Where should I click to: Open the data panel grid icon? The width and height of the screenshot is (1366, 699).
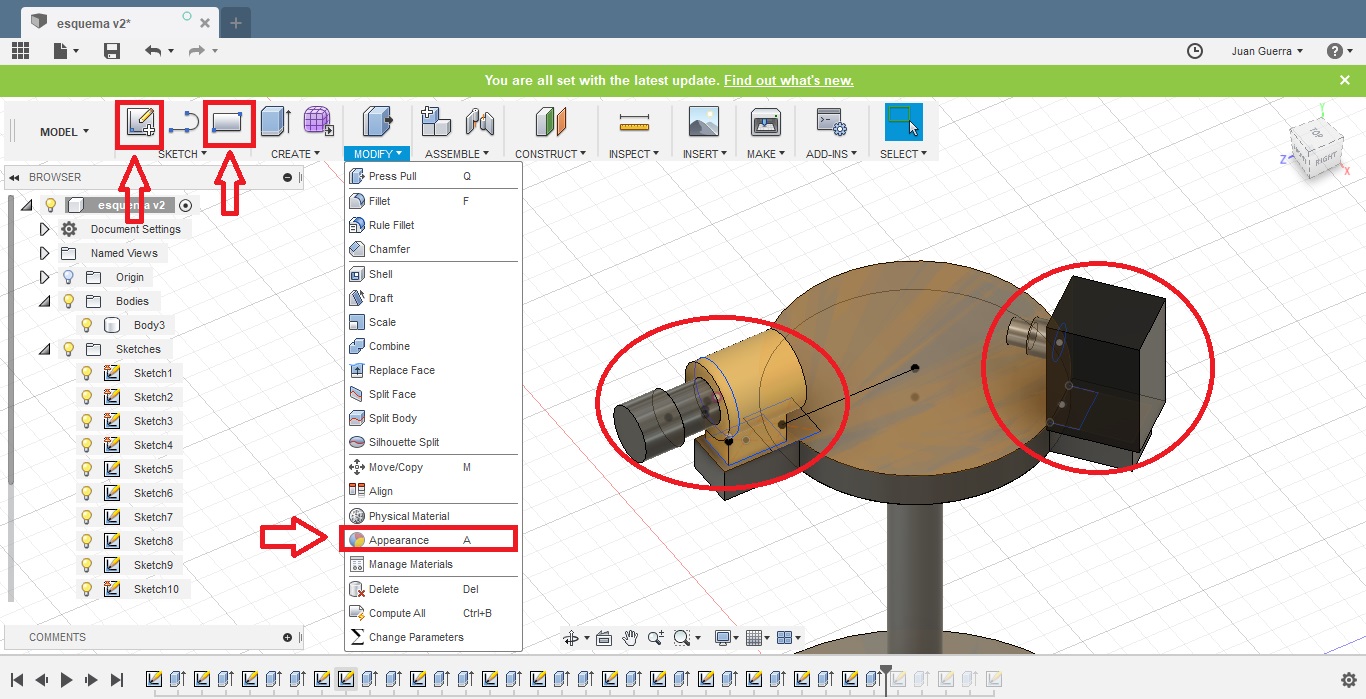coord(20,51)
